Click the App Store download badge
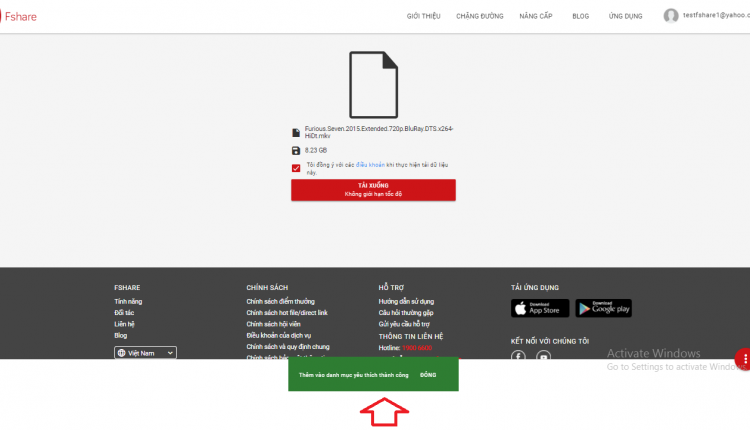 click(x=540, y=309)
